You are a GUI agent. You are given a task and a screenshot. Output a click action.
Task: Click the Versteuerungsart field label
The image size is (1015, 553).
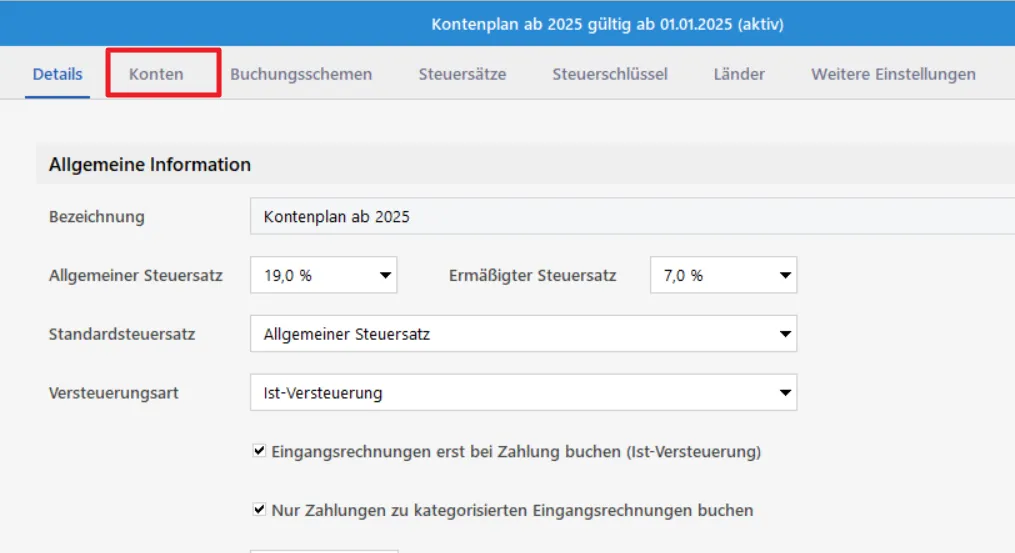coord(114,393)
